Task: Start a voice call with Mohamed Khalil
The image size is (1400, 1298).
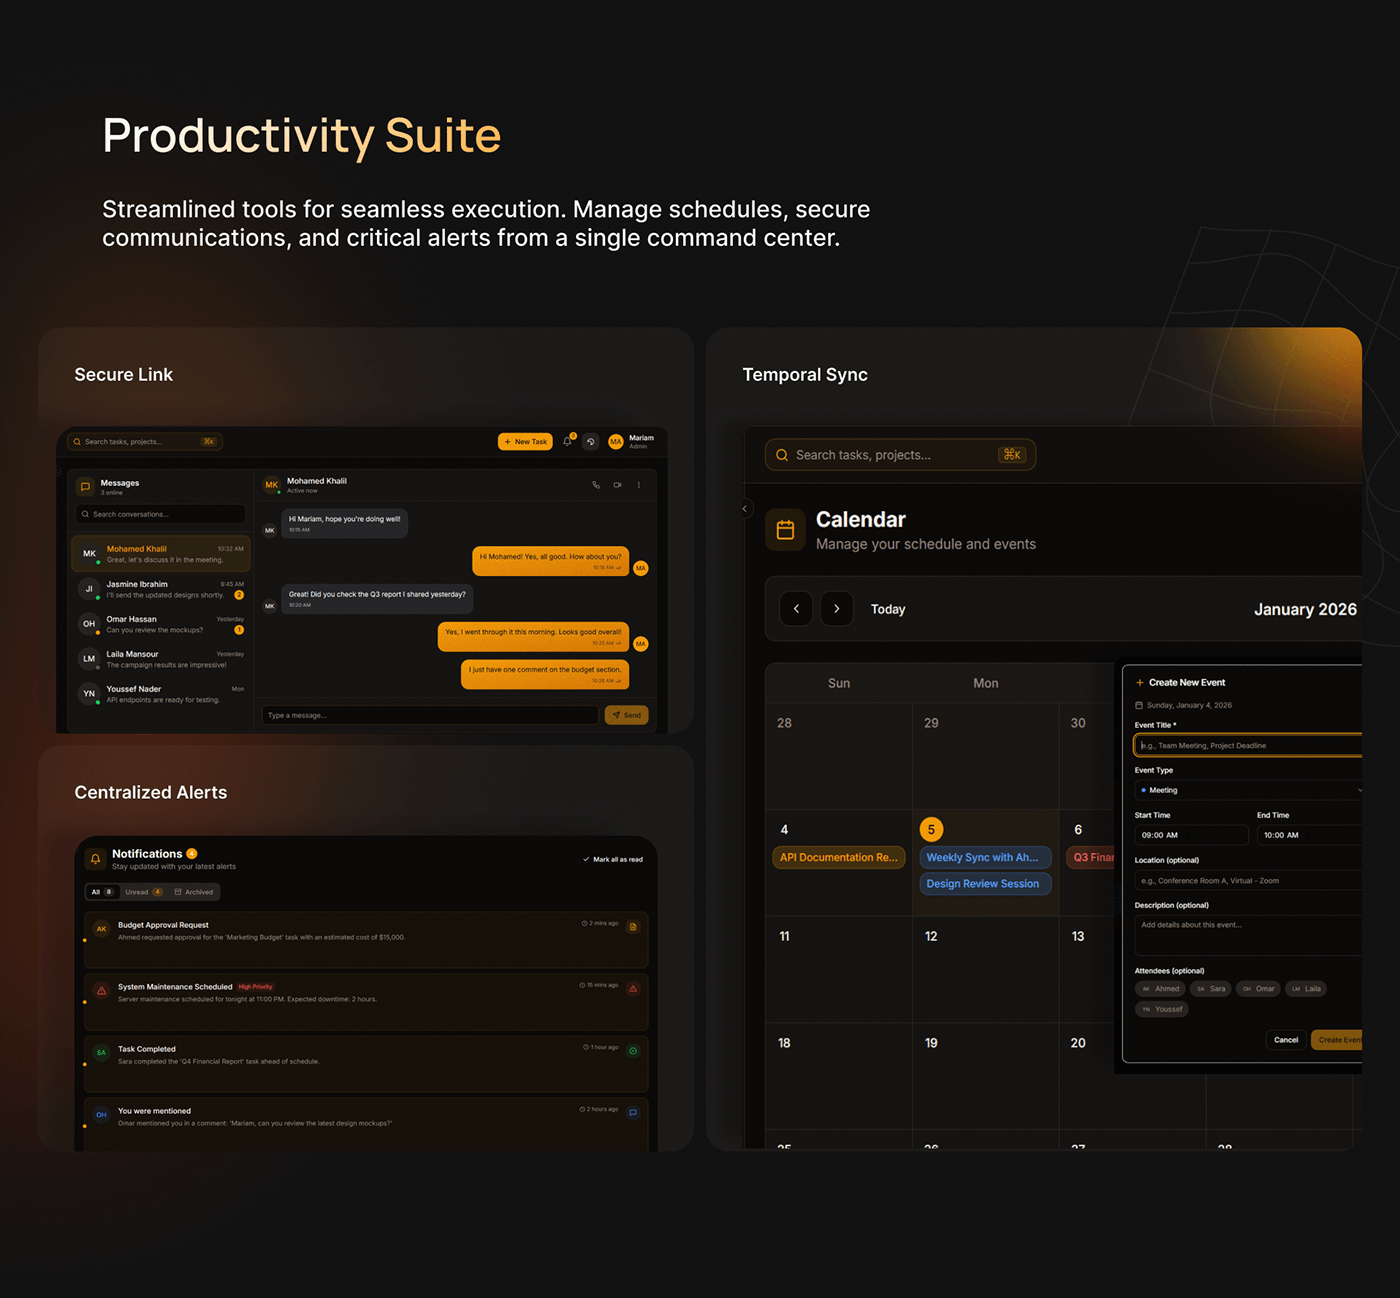Action: click(596, 485)
